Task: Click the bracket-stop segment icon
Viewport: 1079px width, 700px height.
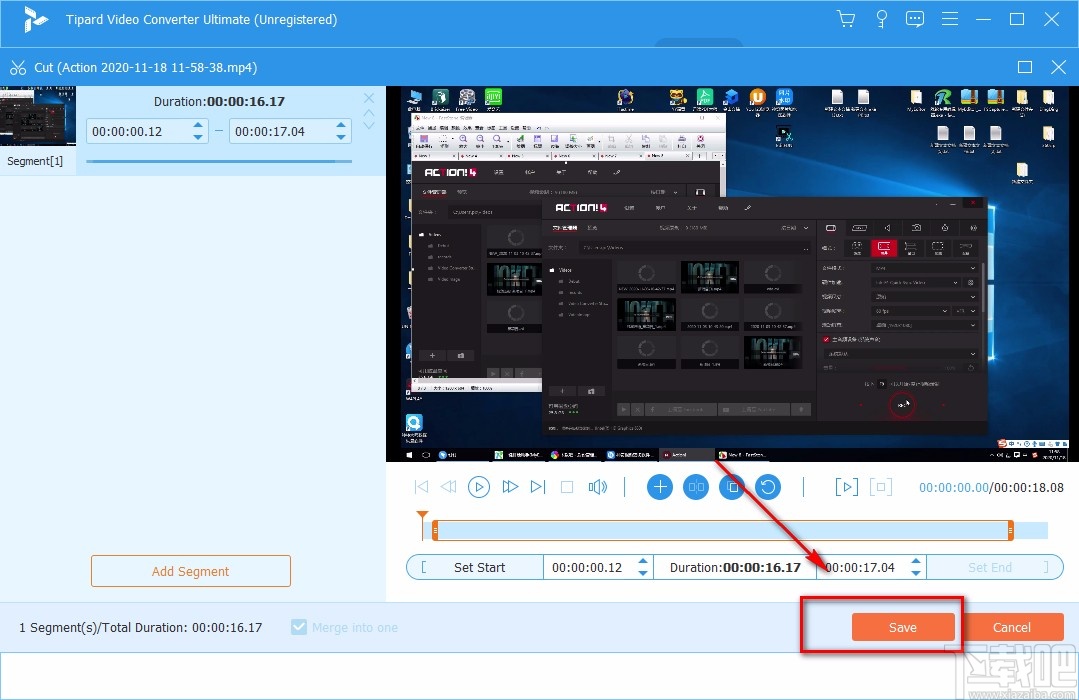Action: tap(881, 487)
